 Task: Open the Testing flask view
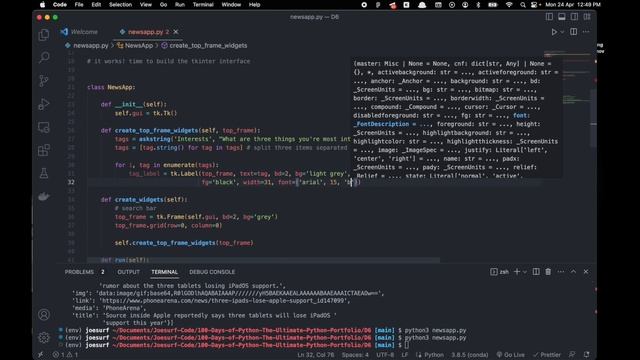pyautogui.click(x=44, y=173)
